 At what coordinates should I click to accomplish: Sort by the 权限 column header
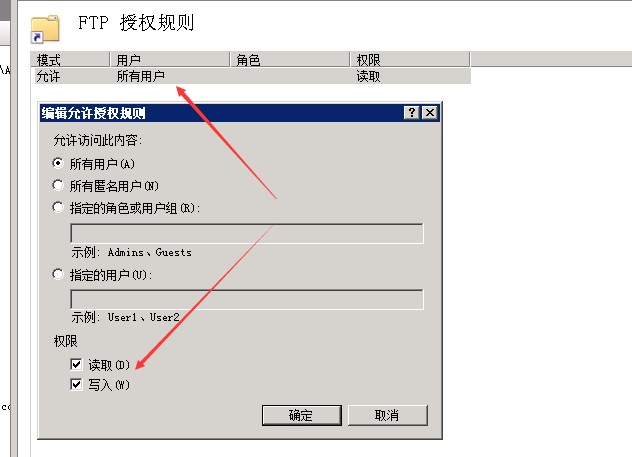(x=410, y=59)
